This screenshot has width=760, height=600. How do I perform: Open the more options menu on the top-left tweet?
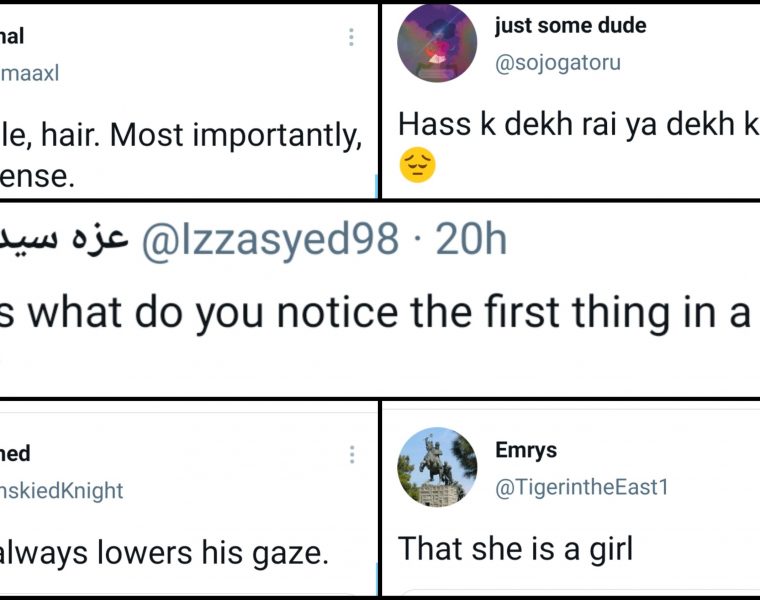351,37
